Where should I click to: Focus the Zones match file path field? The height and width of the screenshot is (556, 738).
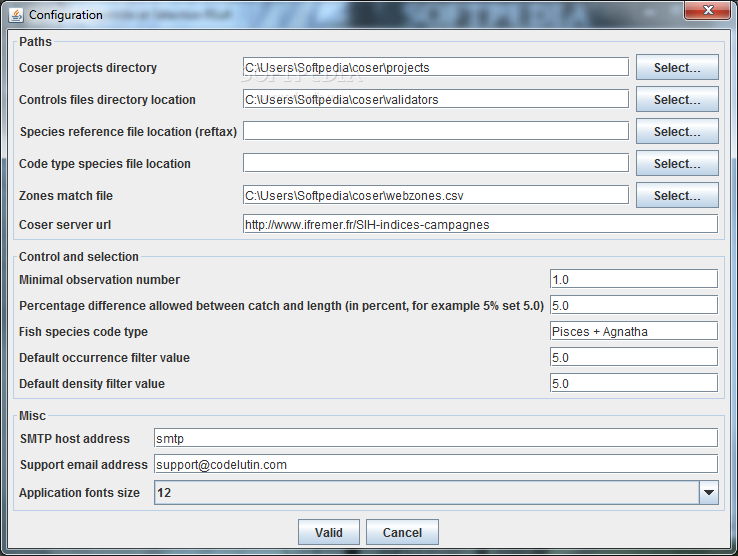coord(436,195)
